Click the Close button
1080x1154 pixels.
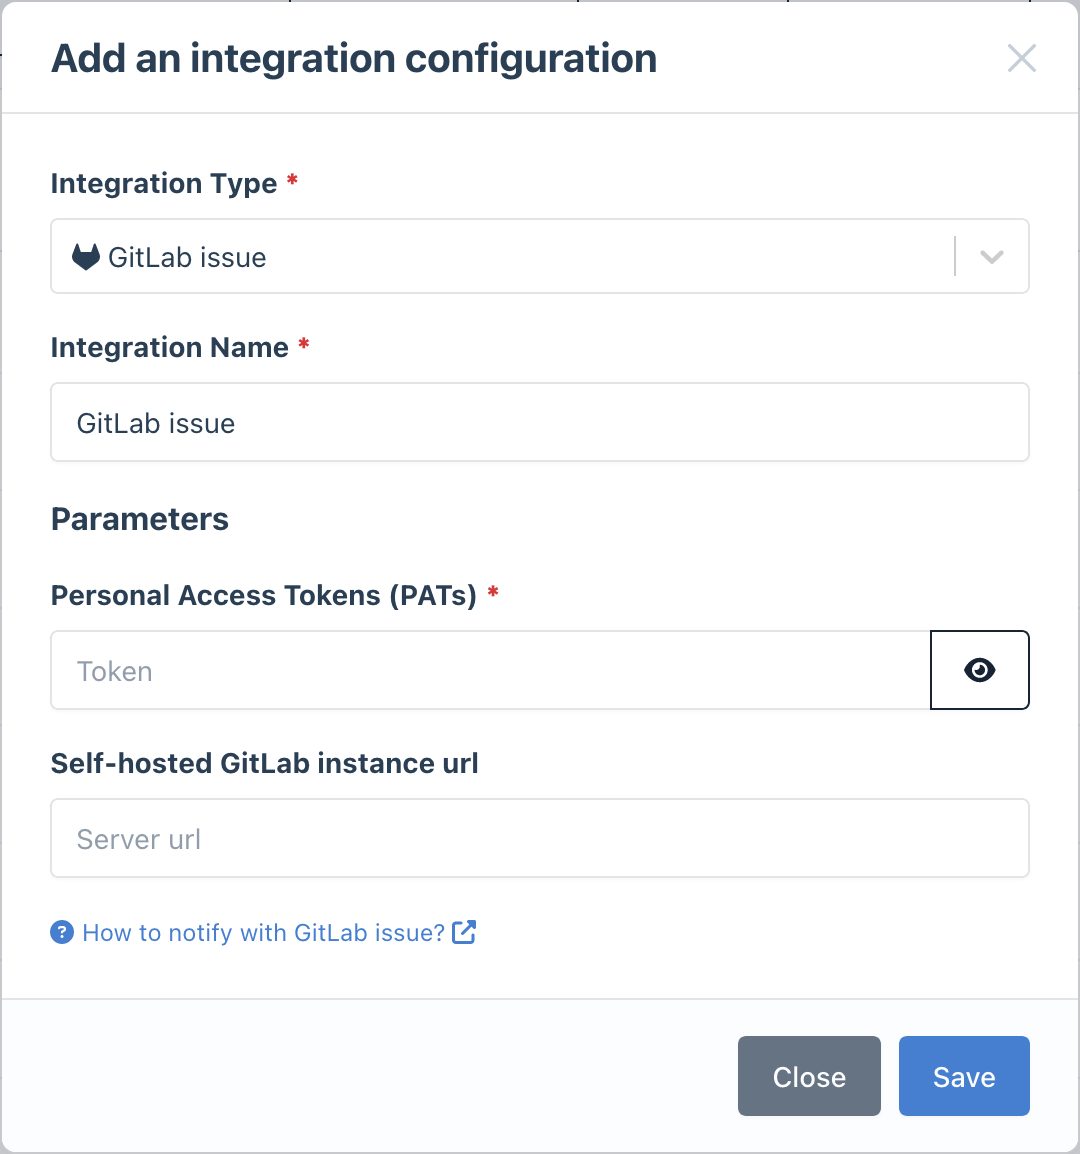pyautogui.click(x=809, y=1076)
